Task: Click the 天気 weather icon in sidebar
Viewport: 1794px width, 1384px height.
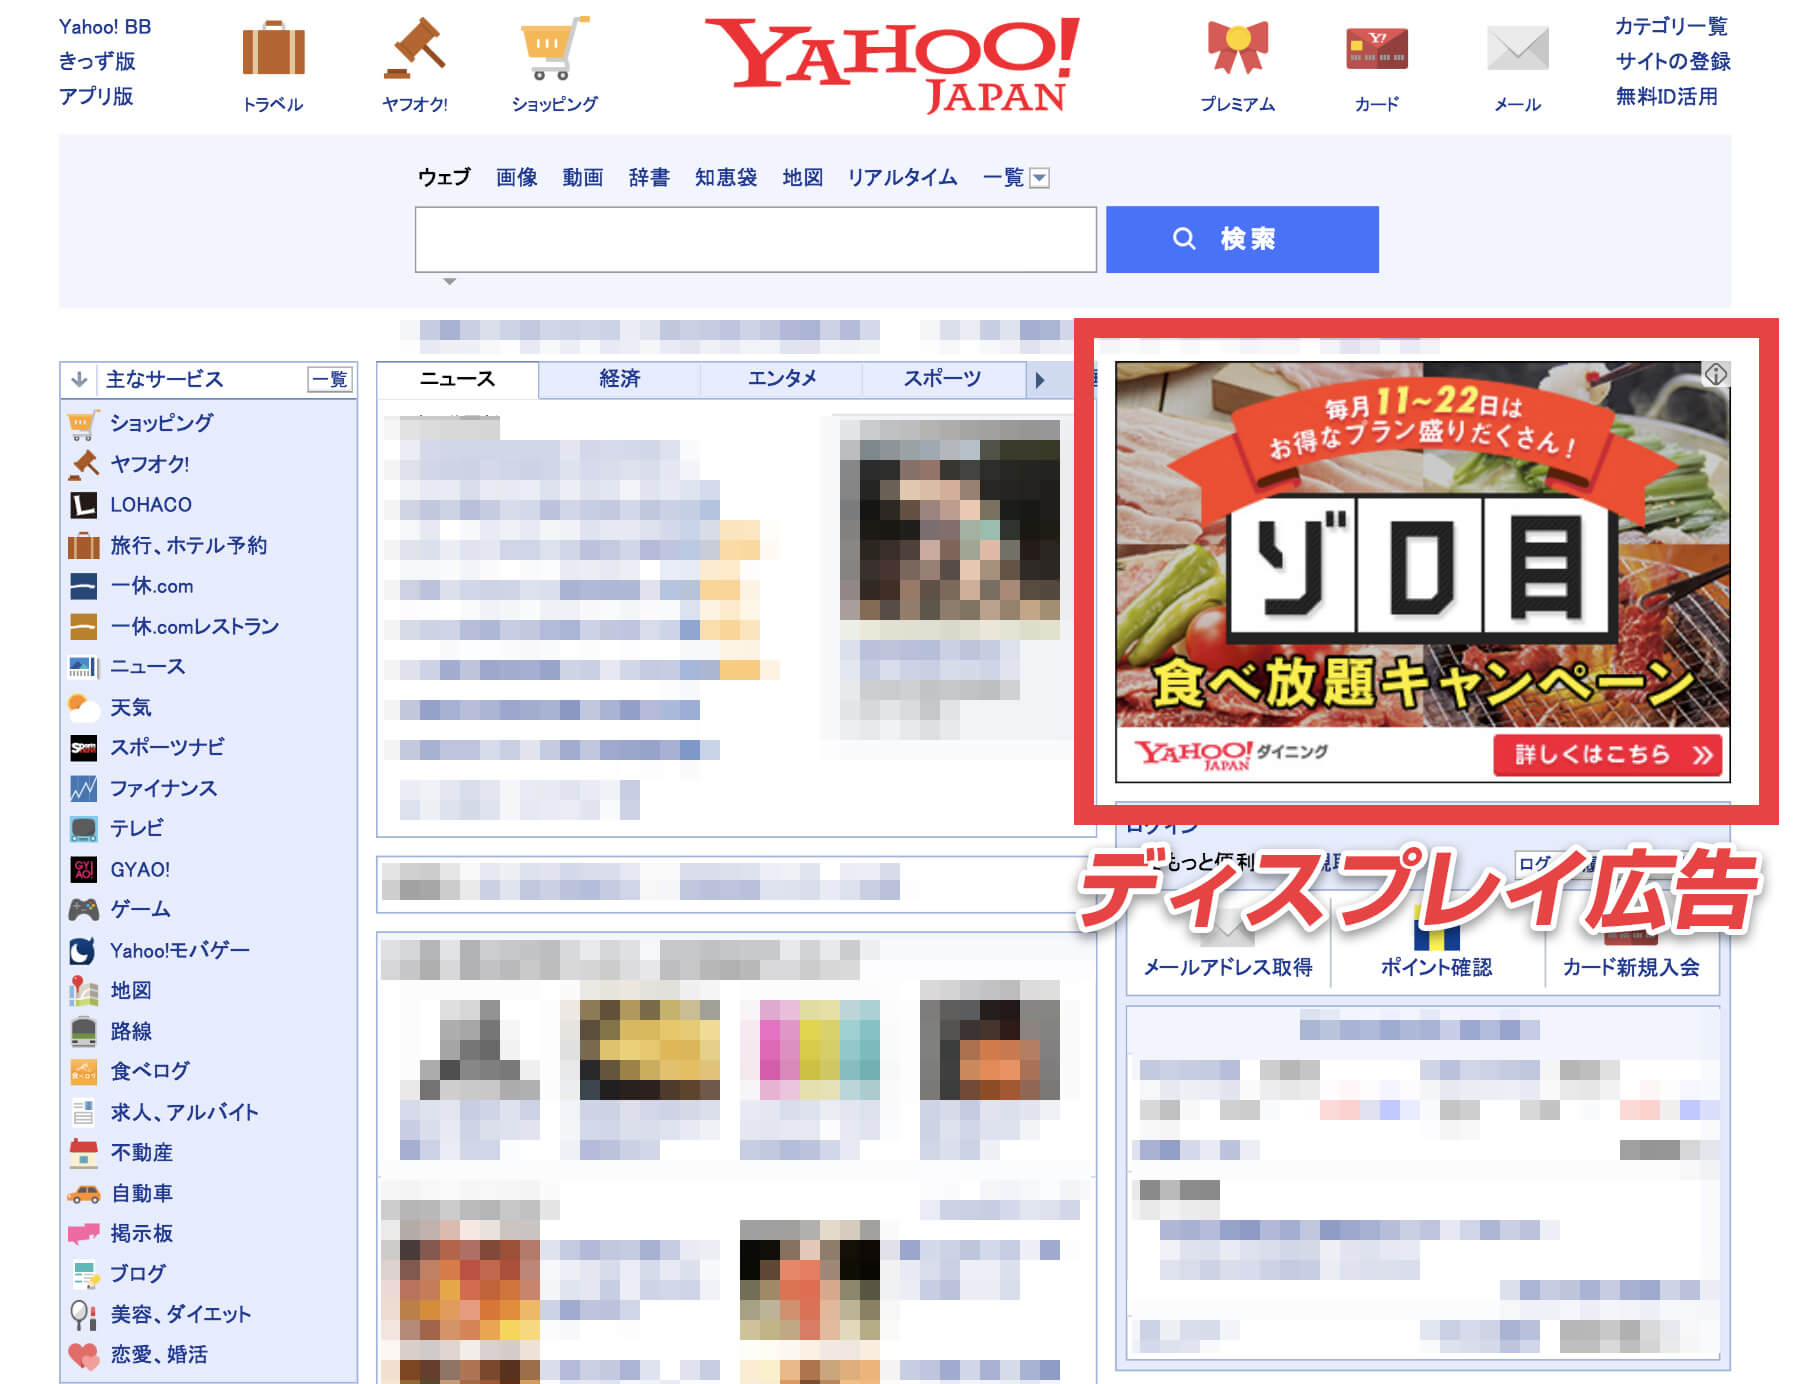Action: [83, 707]
